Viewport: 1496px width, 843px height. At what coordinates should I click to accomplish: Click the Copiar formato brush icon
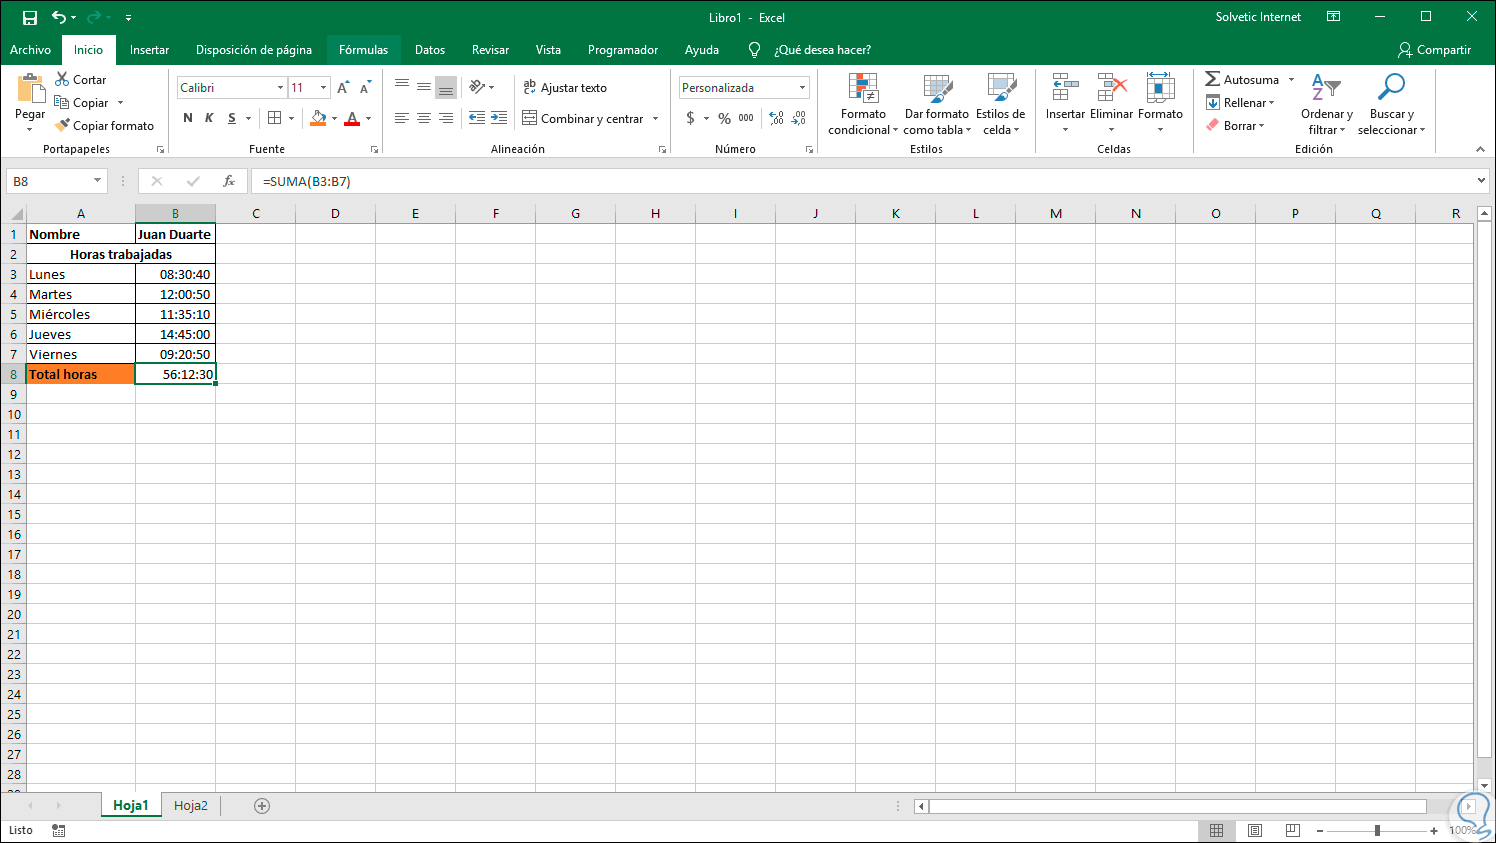pos(62,125)
